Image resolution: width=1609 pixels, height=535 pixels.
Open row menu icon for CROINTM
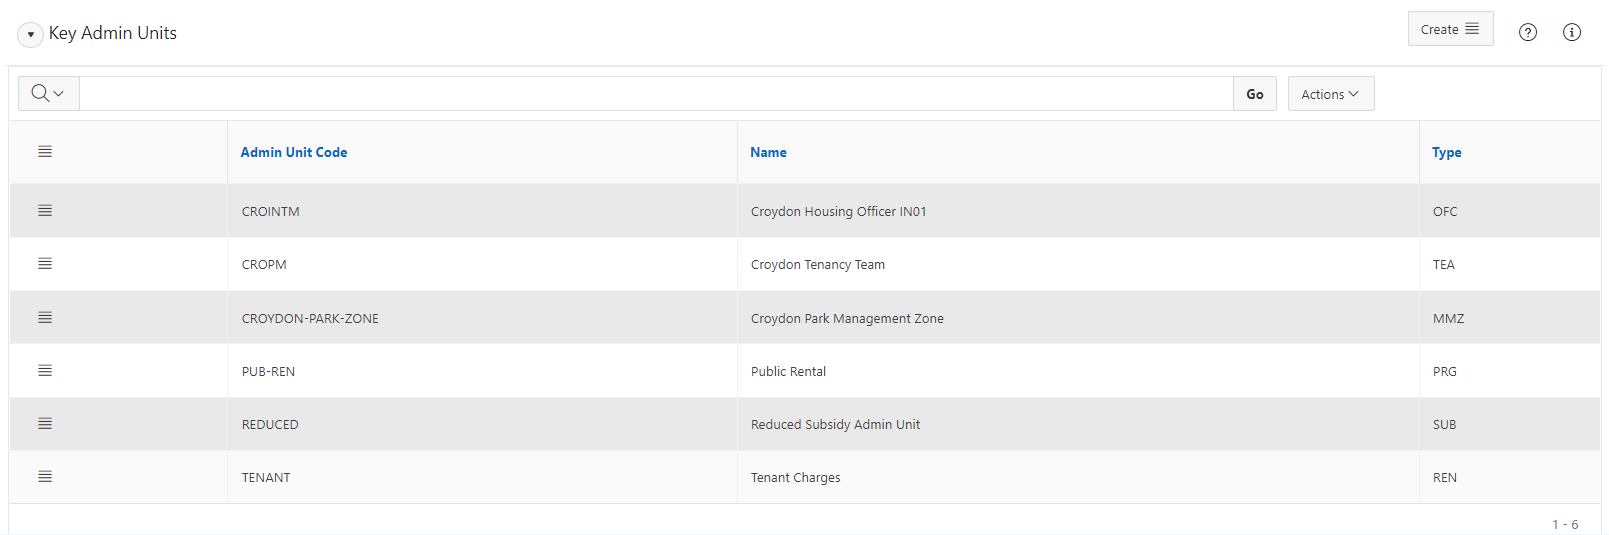45,210
